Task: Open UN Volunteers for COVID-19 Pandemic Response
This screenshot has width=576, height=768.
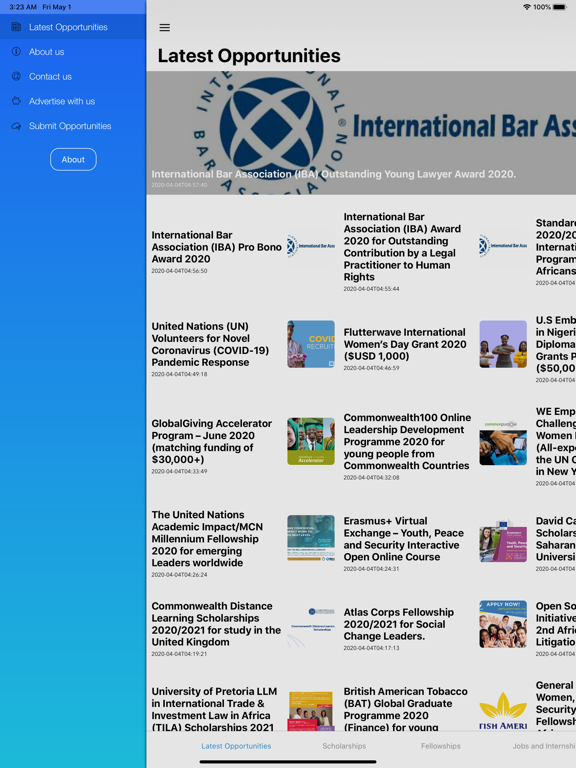Action: click(211, 344)
